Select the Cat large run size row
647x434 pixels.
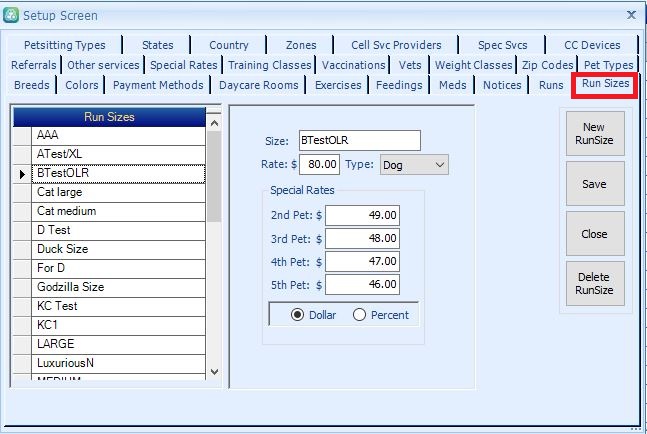(x=60, y=192)
